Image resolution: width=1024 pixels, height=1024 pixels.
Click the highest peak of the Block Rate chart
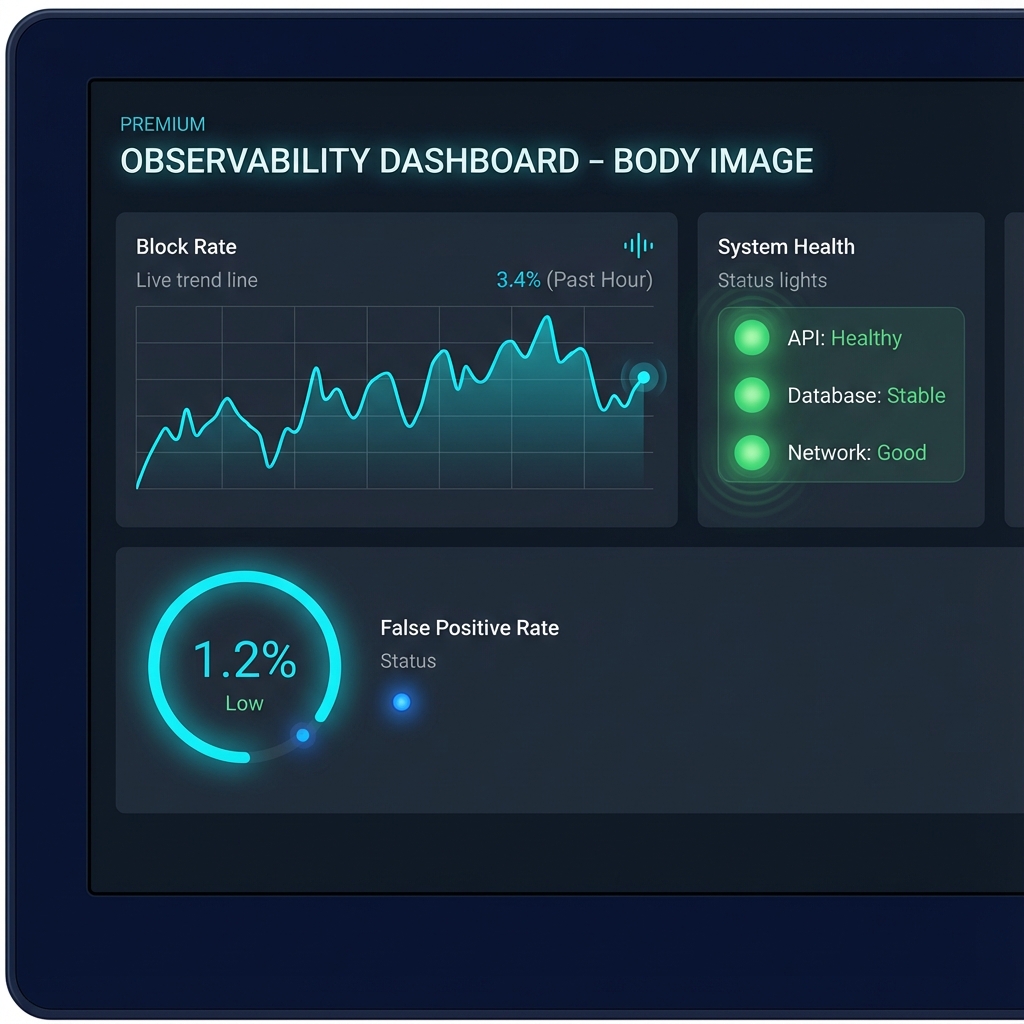click(546, 319)
